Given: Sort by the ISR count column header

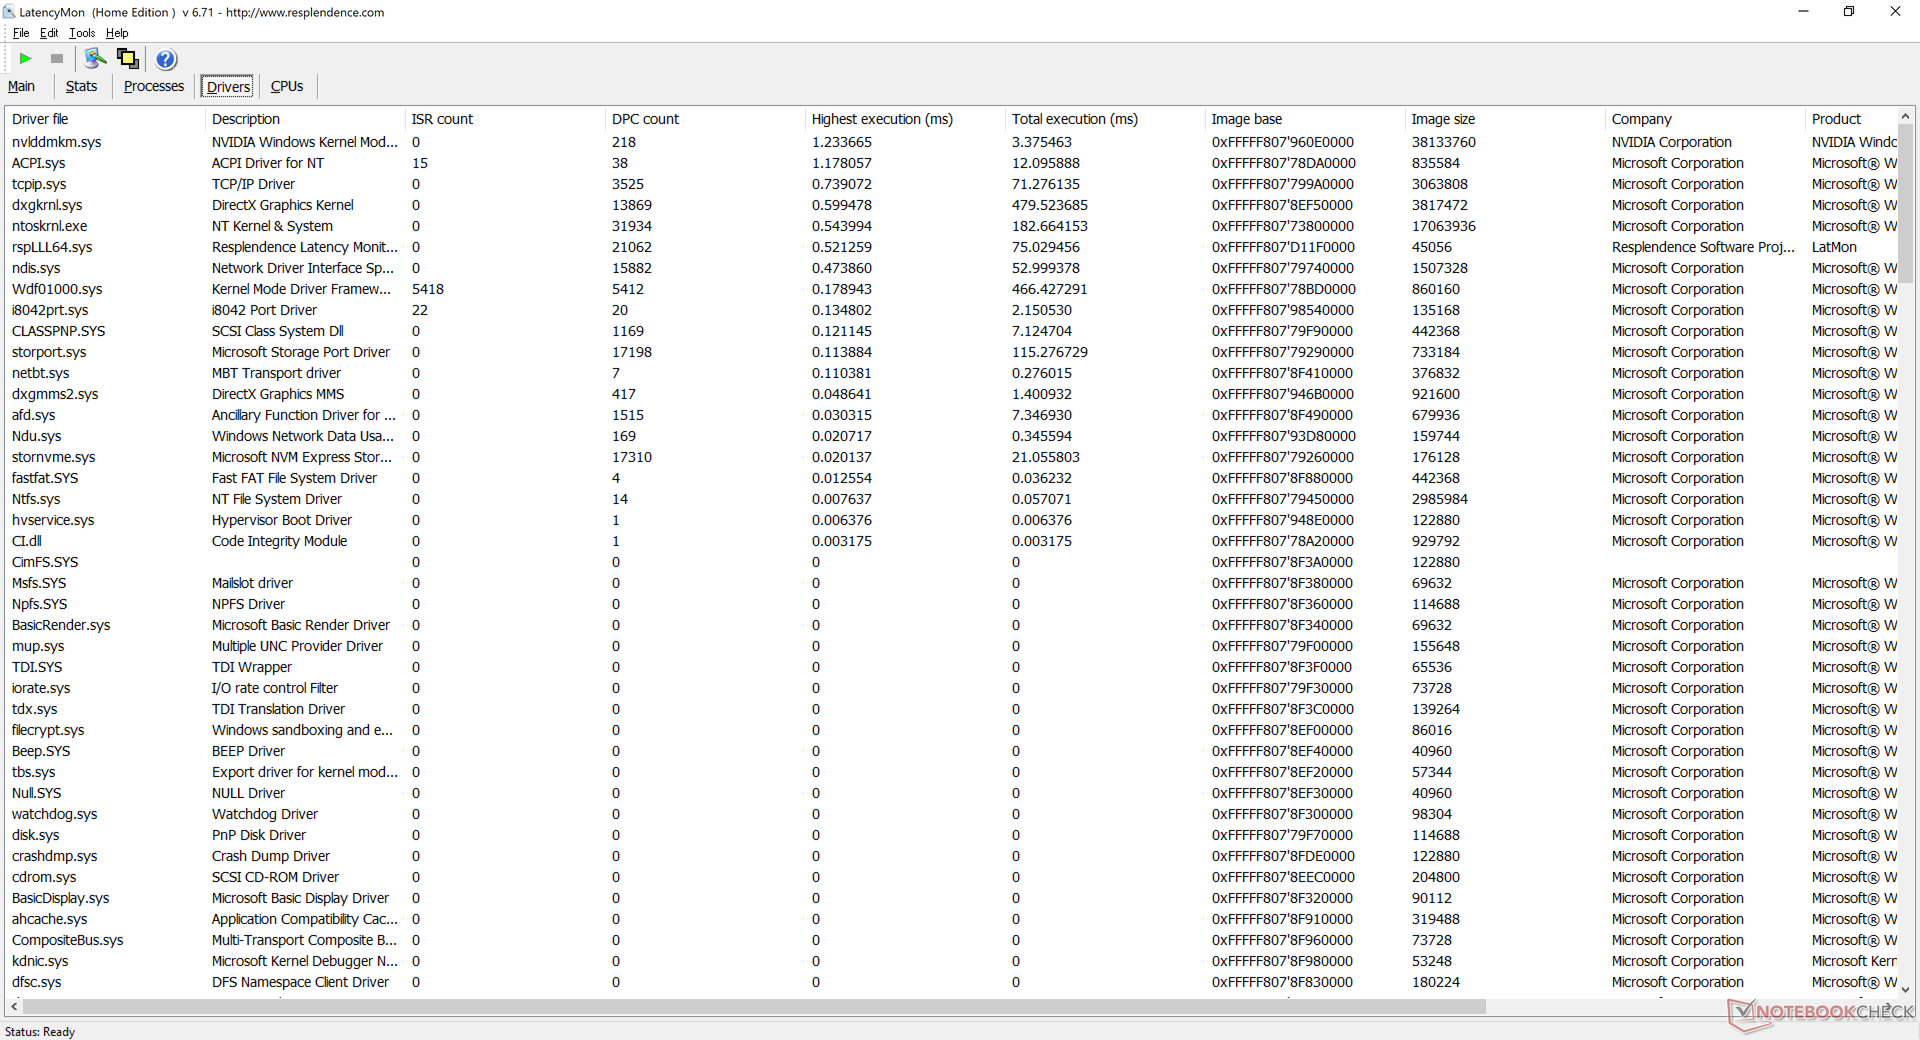Looking at the screenshot, I should tap(442, 119).
